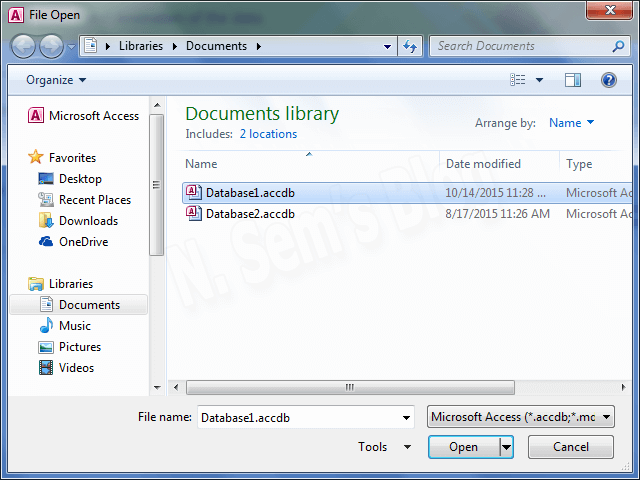Select Database2.accdb file name

[250, 213]
